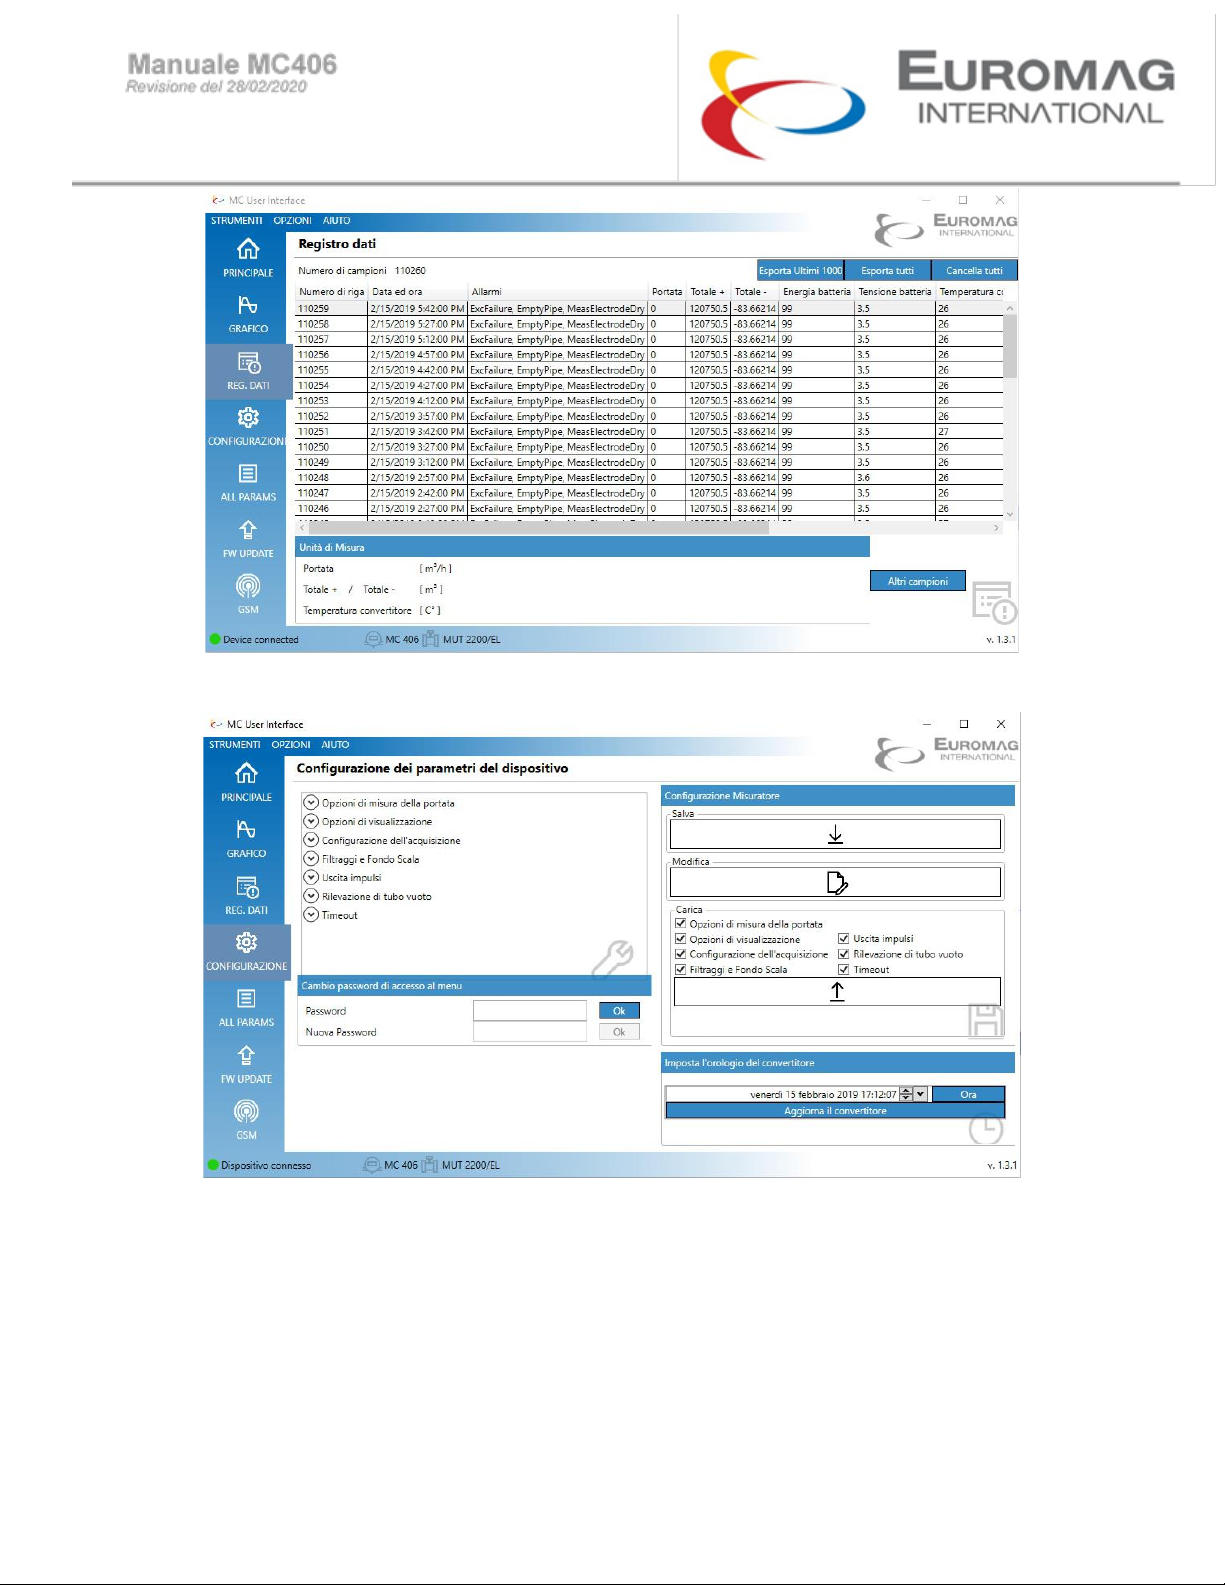The height and width of the screenshot is (1585, 1225).
Task: Expand Configurazione dell'acquisizione section
Action: point(311,840)
